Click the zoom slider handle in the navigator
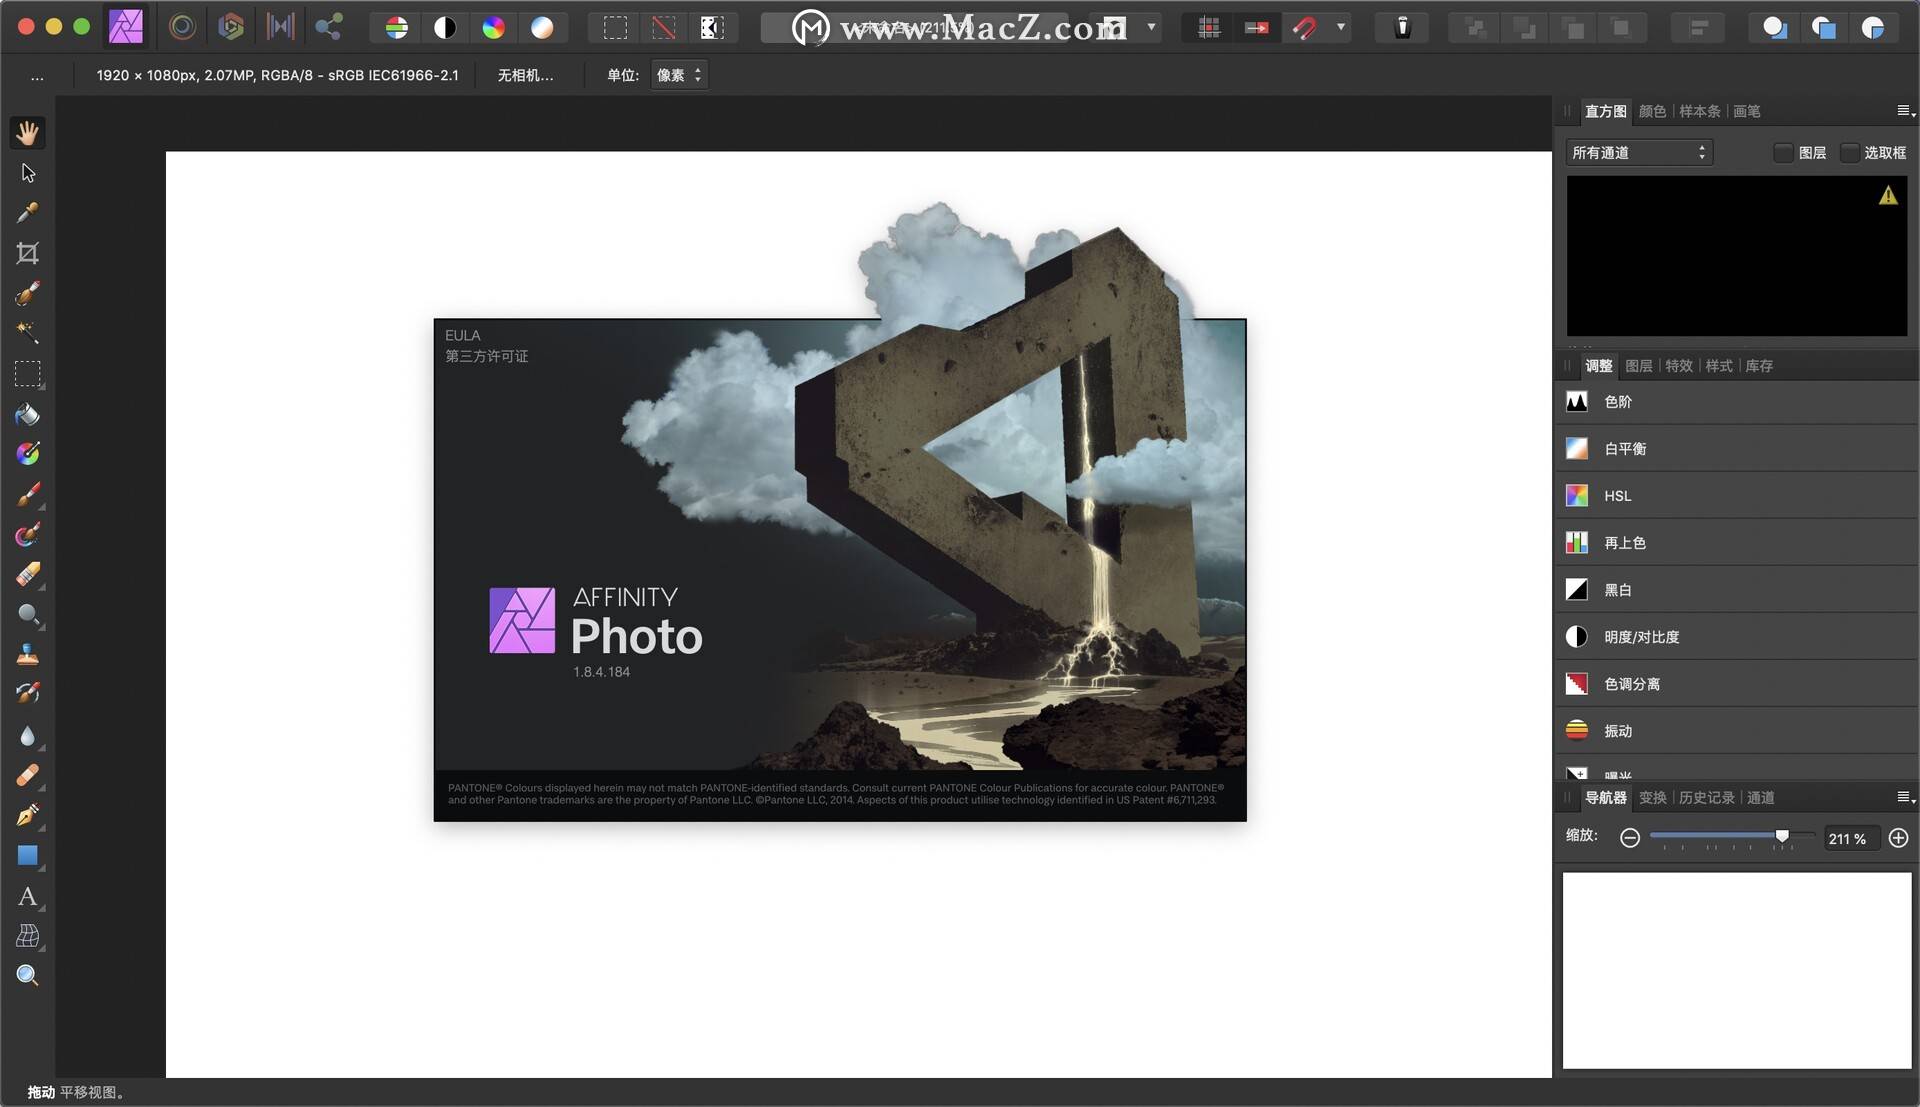 click(x=1782, y=836)
